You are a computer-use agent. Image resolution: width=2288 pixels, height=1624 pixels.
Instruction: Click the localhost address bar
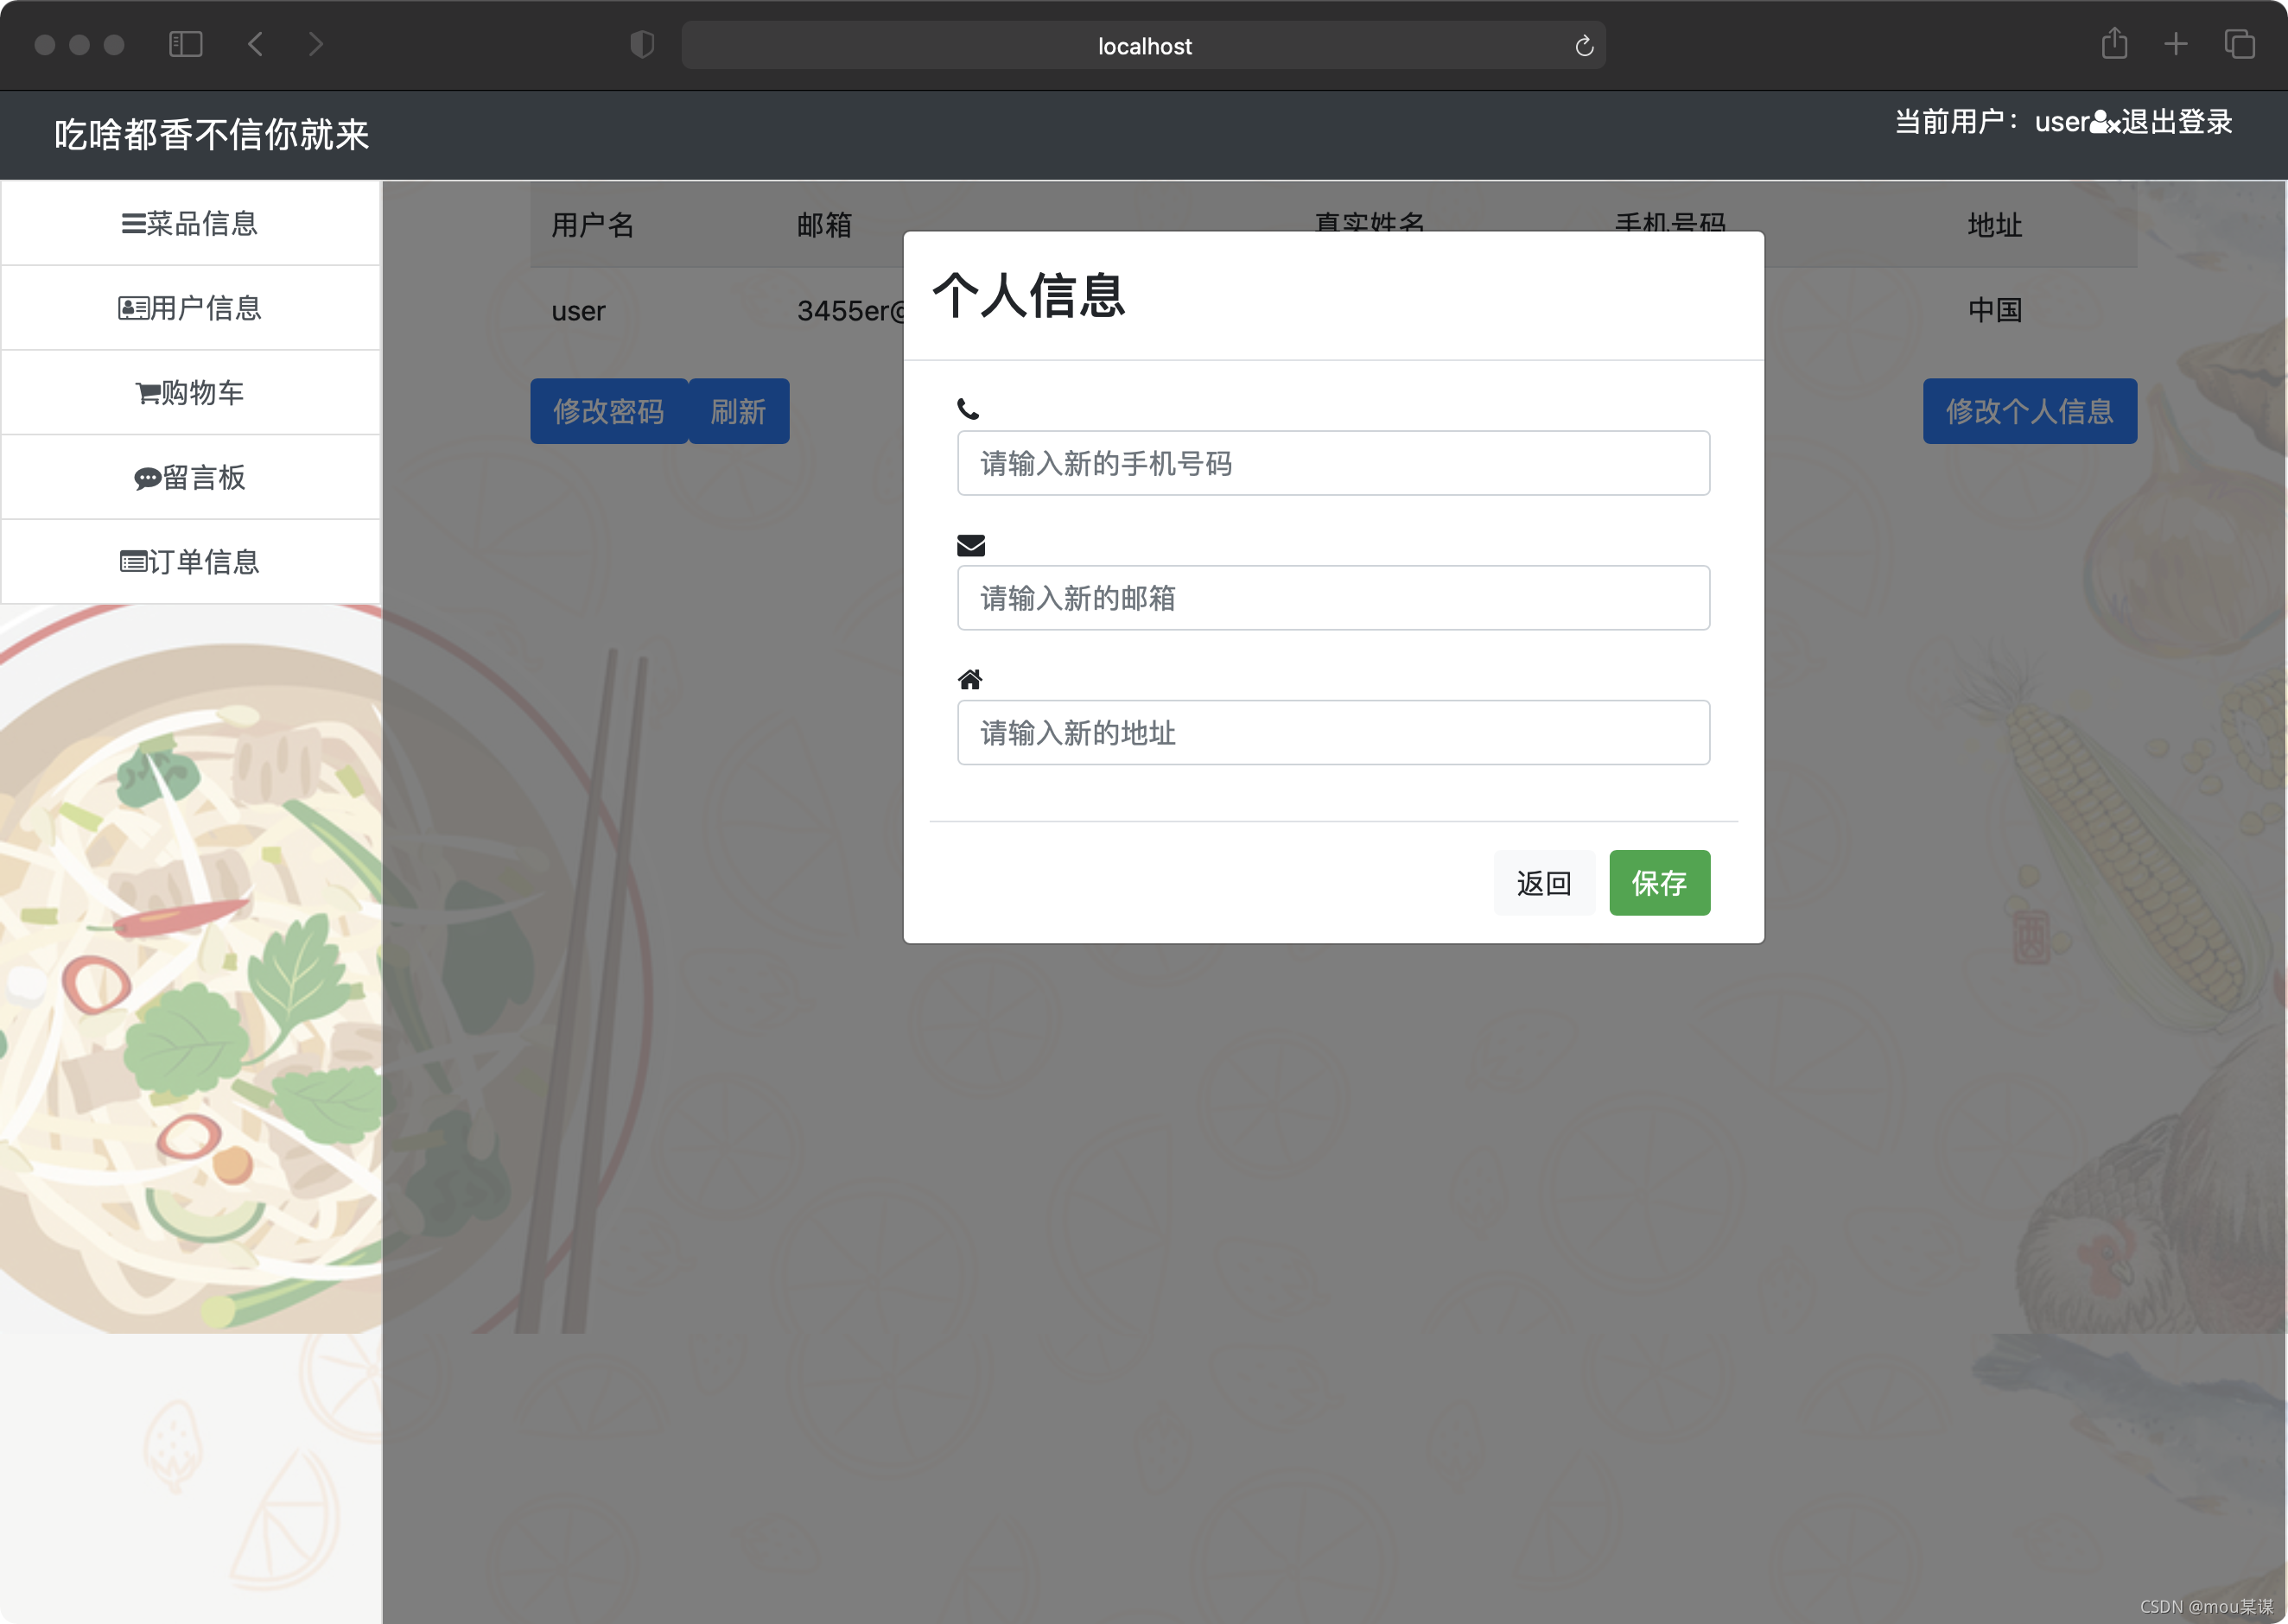click(x=1143, y=46)
